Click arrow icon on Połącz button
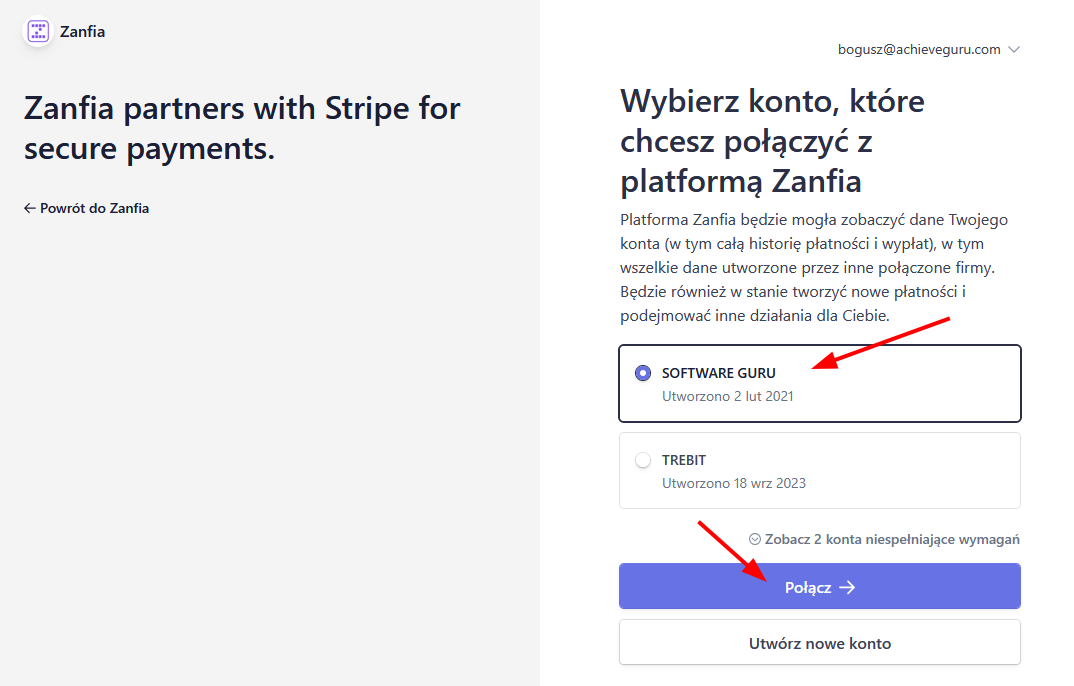The image size is (1074, 686). point(847,587)
